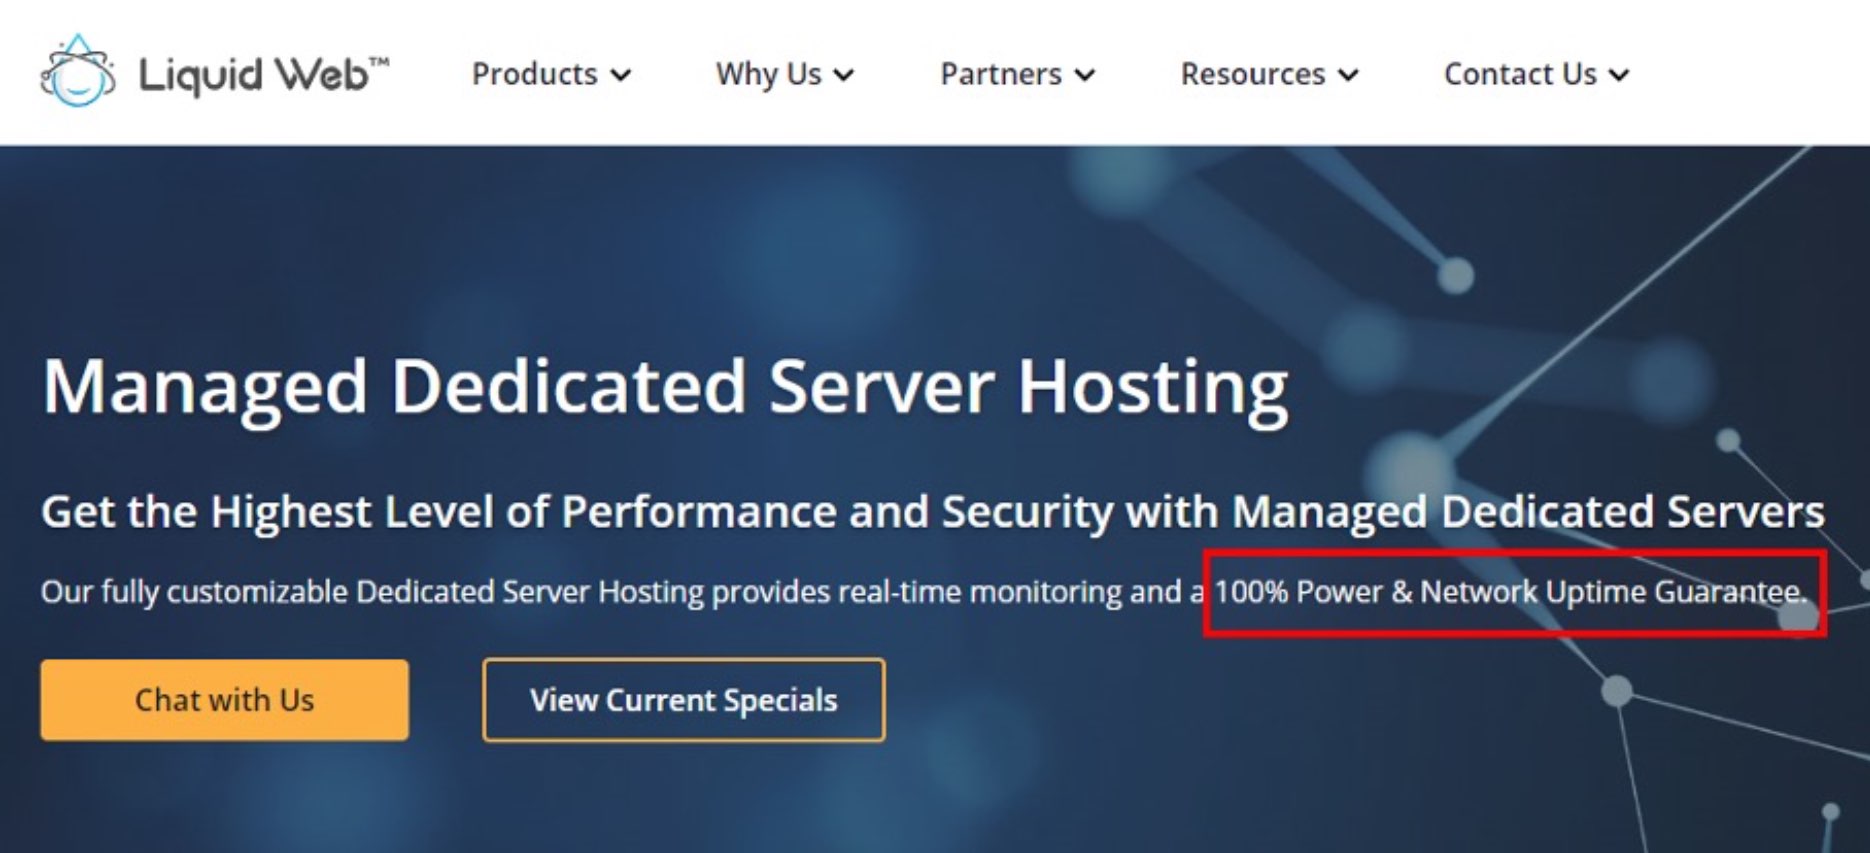1870x853 pixels.
Task: Expand the chevron next to Products
Action: (x=621, y=75)
